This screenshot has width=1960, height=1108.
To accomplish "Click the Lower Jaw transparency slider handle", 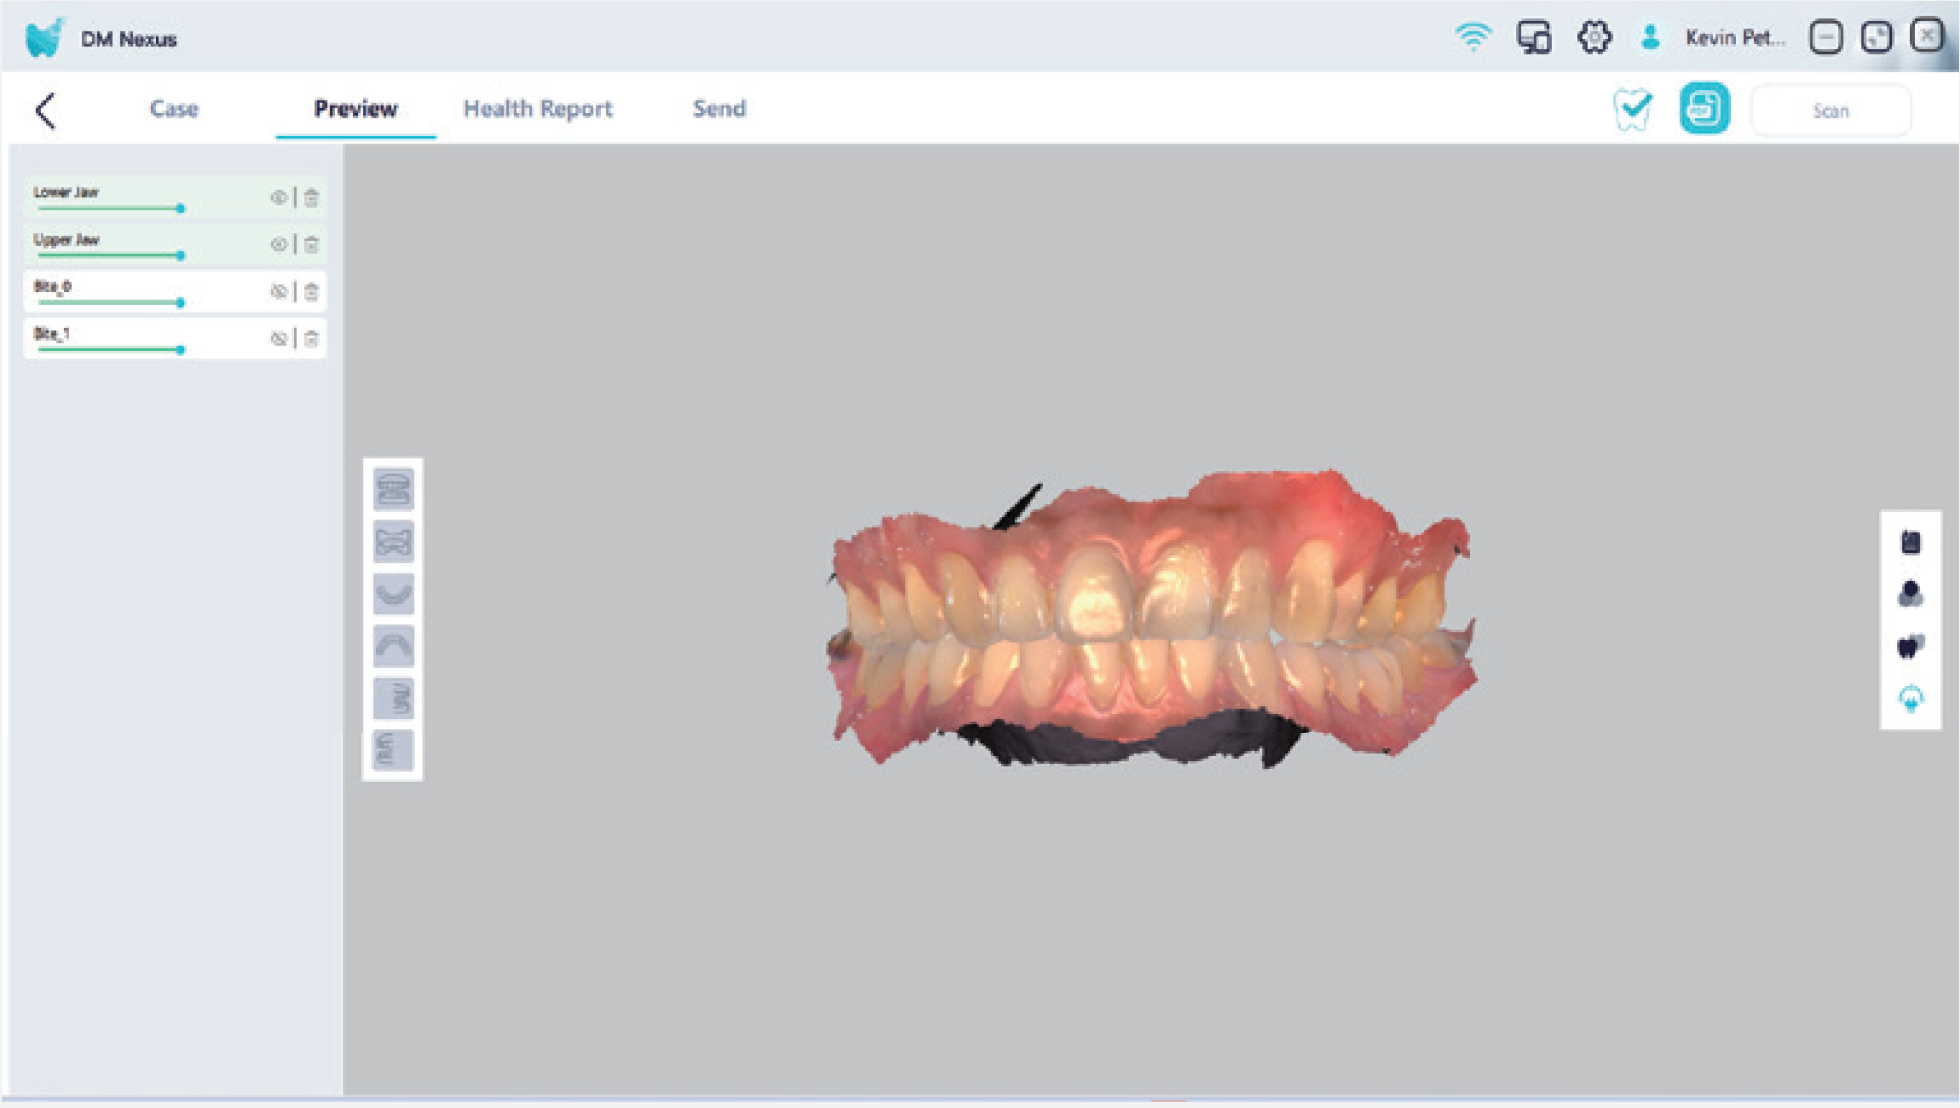I will (x=180, y=208).
